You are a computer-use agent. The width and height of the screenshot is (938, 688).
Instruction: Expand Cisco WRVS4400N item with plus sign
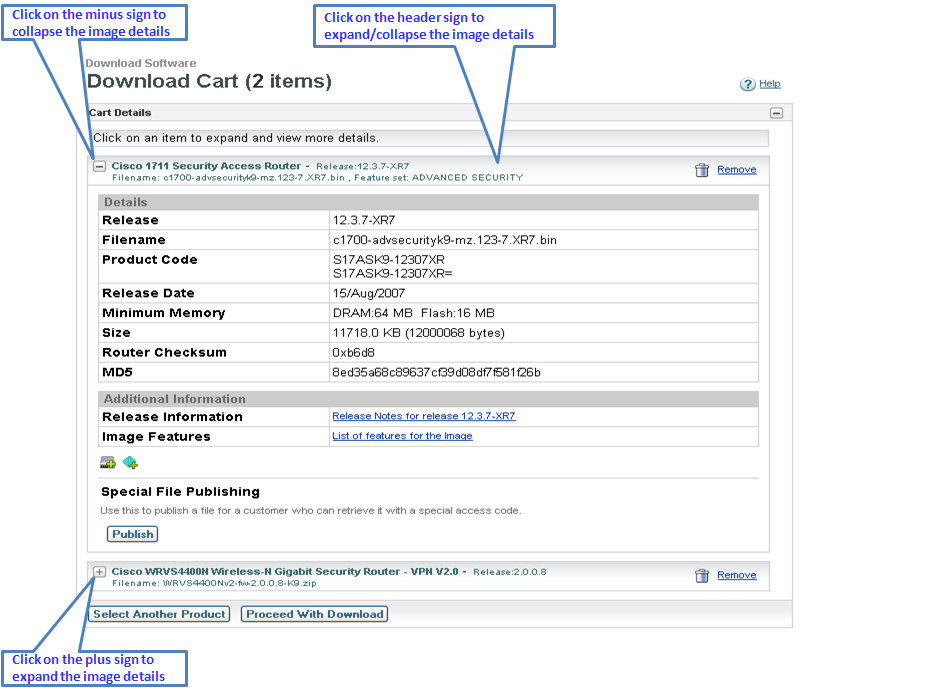99,572
